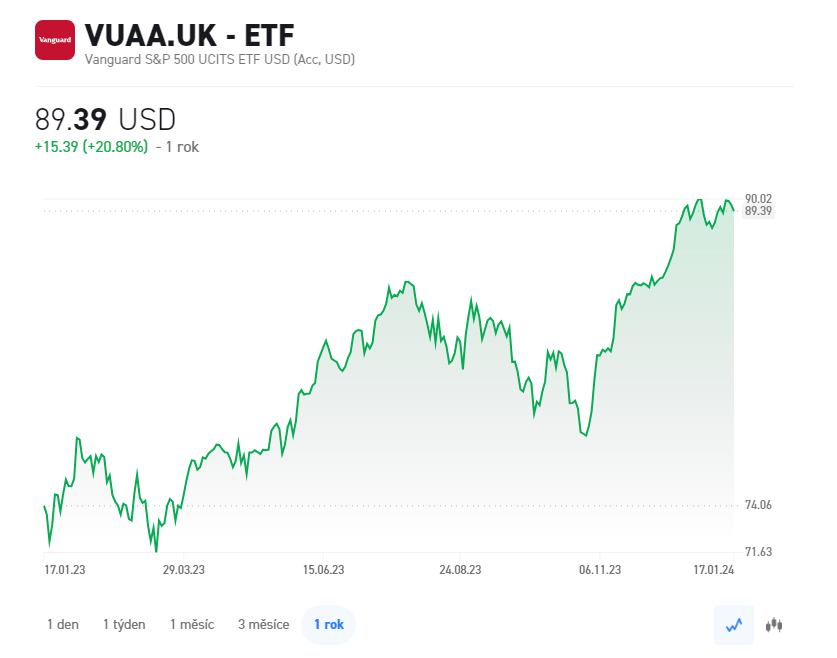Click the Vanguard logo icon
837x658 pixels.
pos(55,40)
